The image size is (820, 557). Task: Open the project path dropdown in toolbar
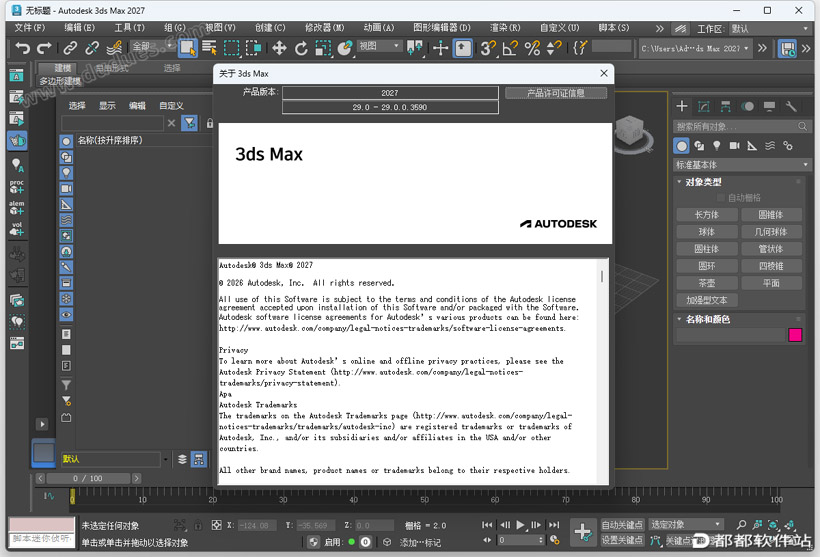coord(695,48)
